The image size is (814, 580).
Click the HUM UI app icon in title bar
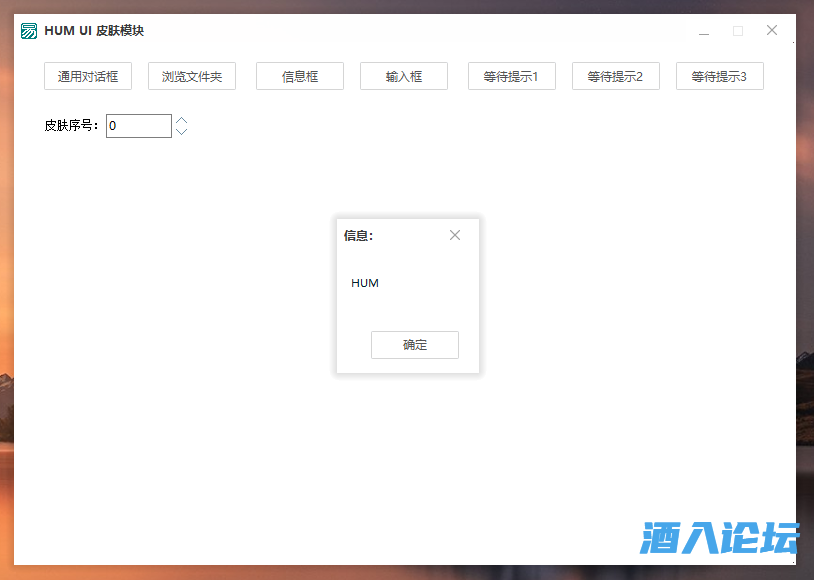pyautogui.click(x=29, y=31)
